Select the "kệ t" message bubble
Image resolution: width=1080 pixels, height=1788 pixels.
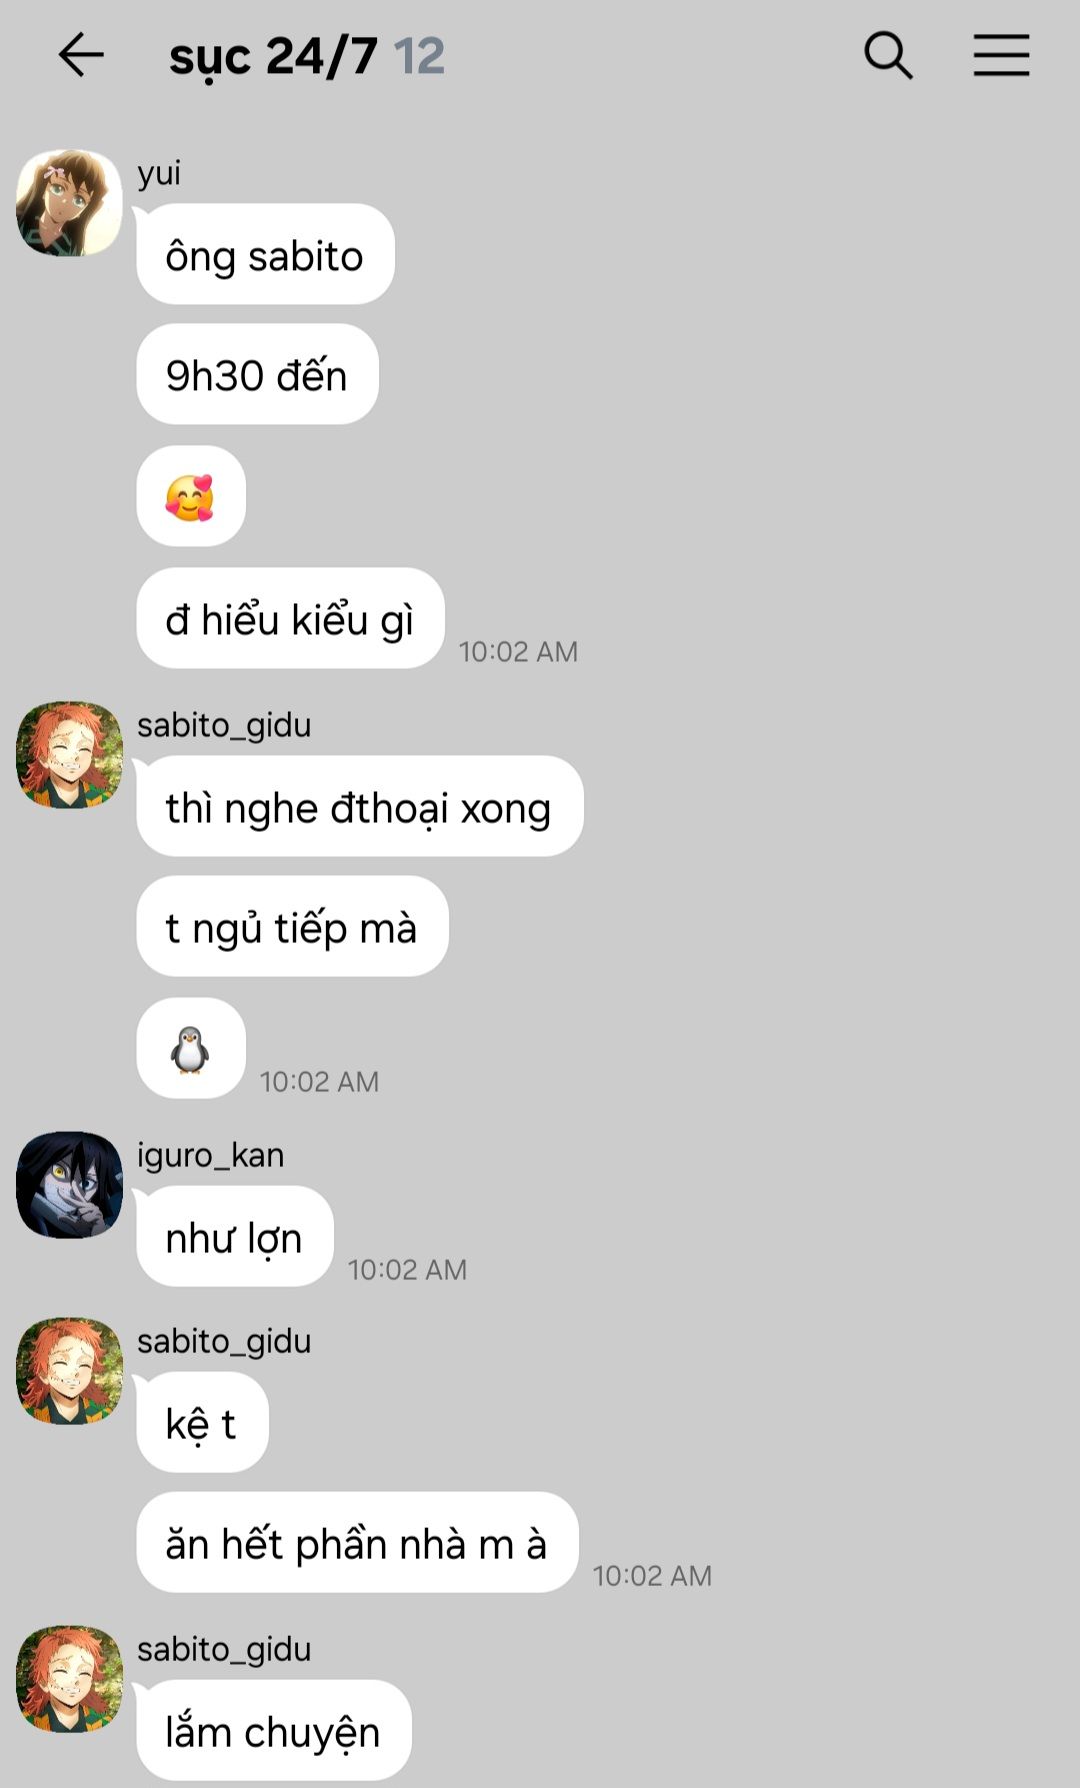(202, 1422)
